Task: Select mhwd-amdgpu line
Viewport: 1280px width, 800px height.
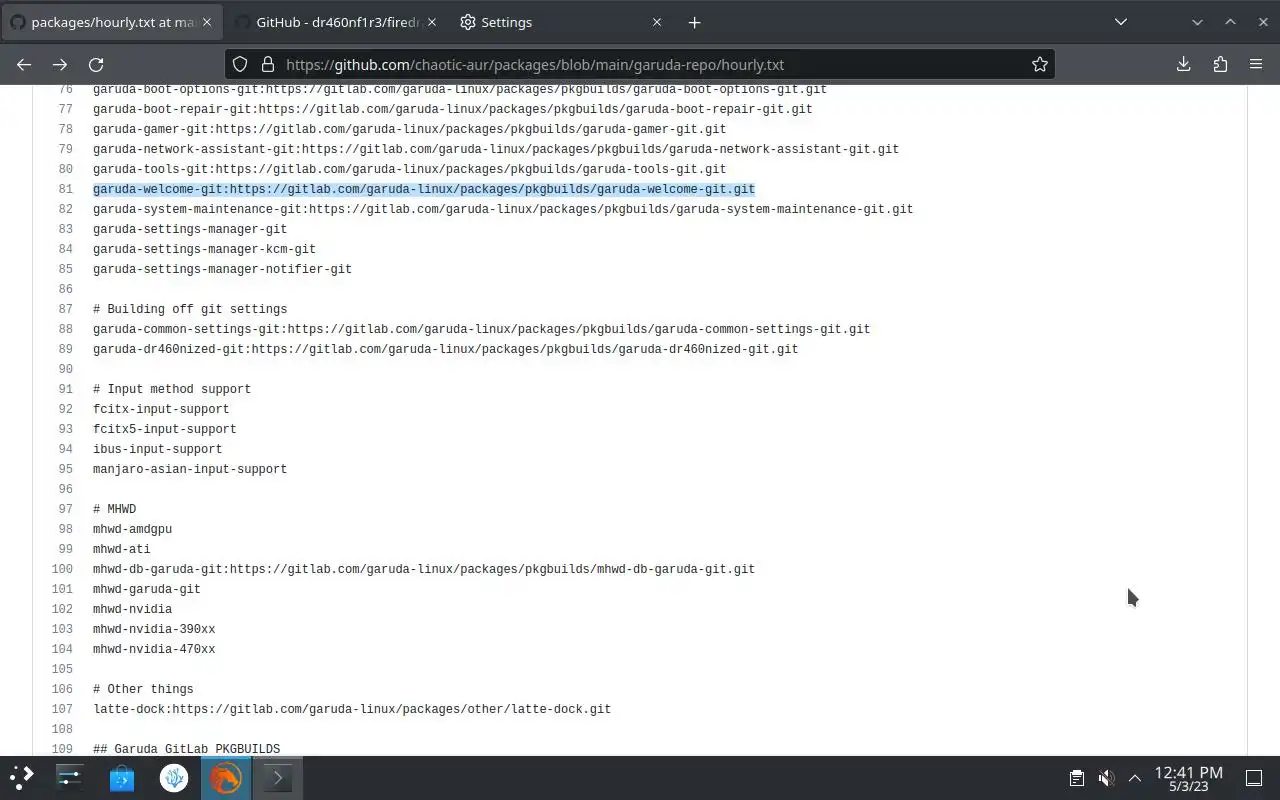Action: click(x=133, y=529)
